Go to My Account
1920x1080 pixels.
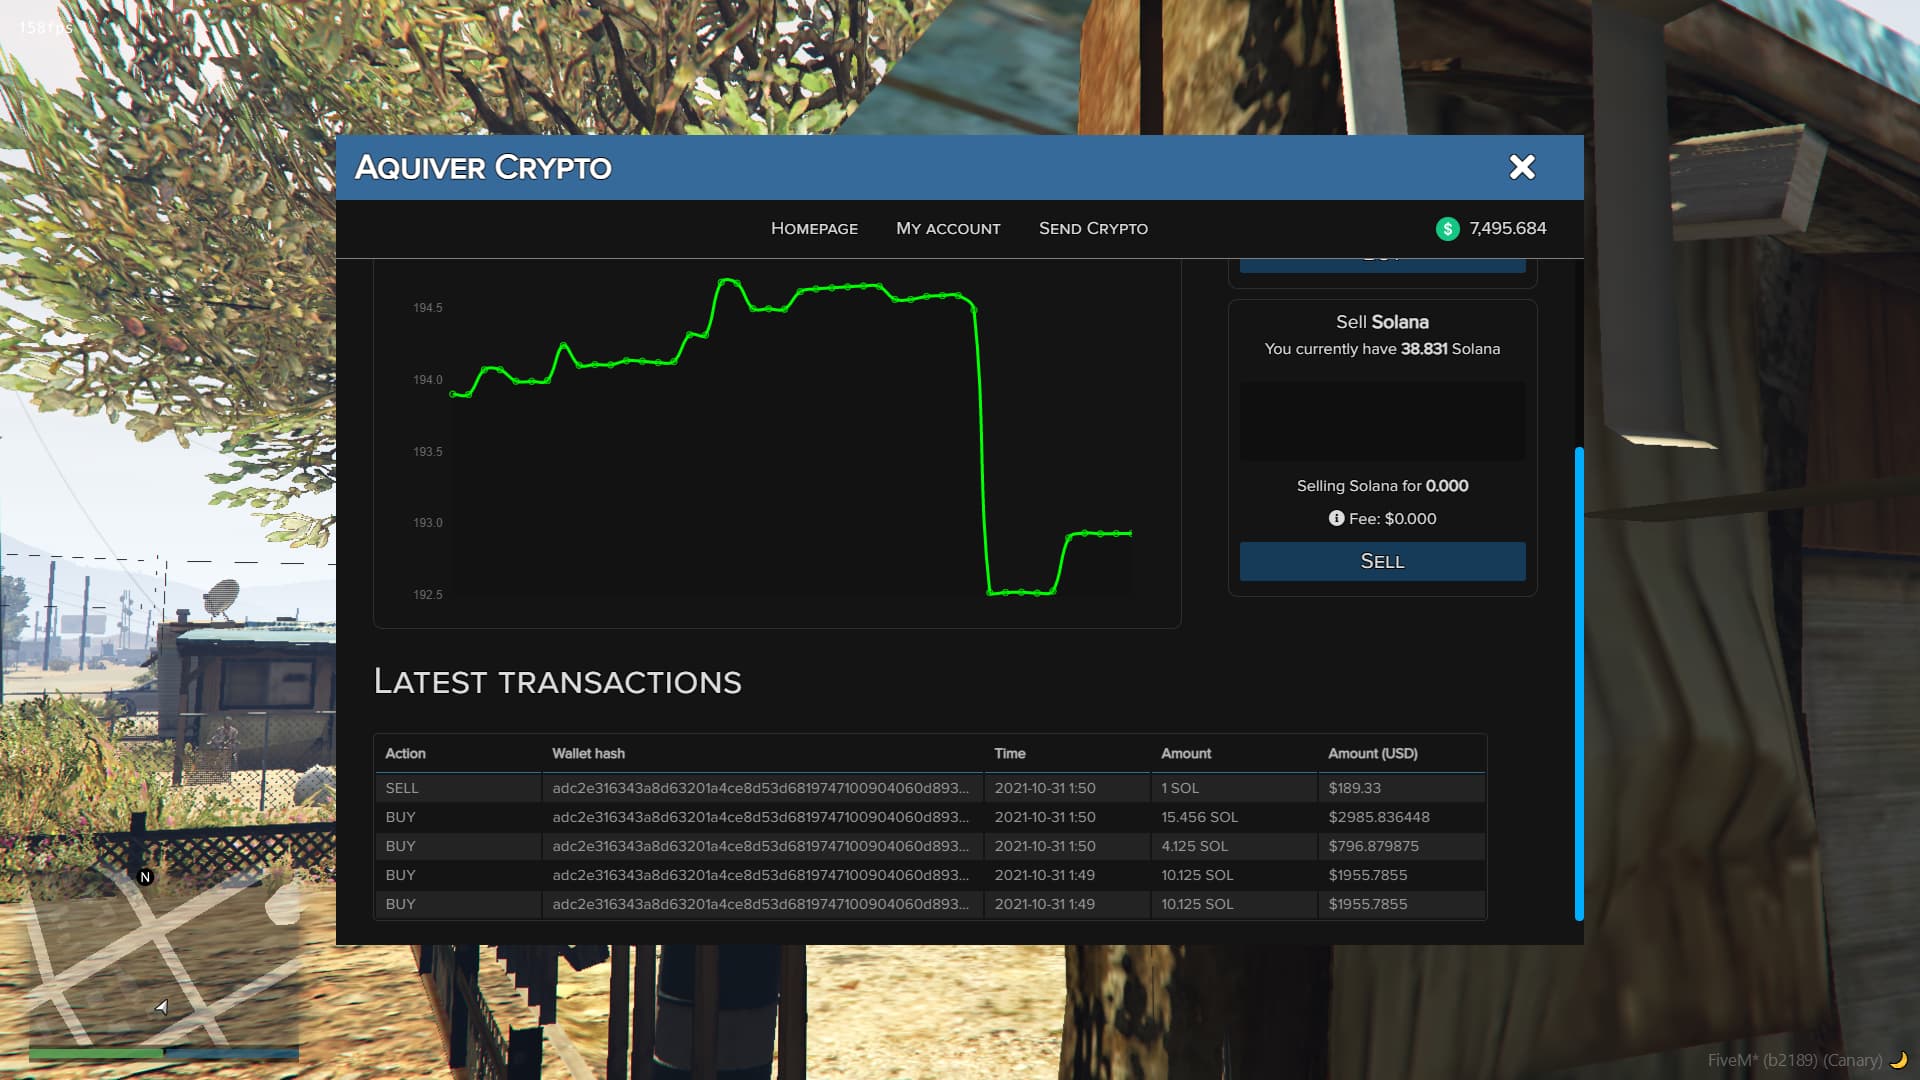point(948,229)
